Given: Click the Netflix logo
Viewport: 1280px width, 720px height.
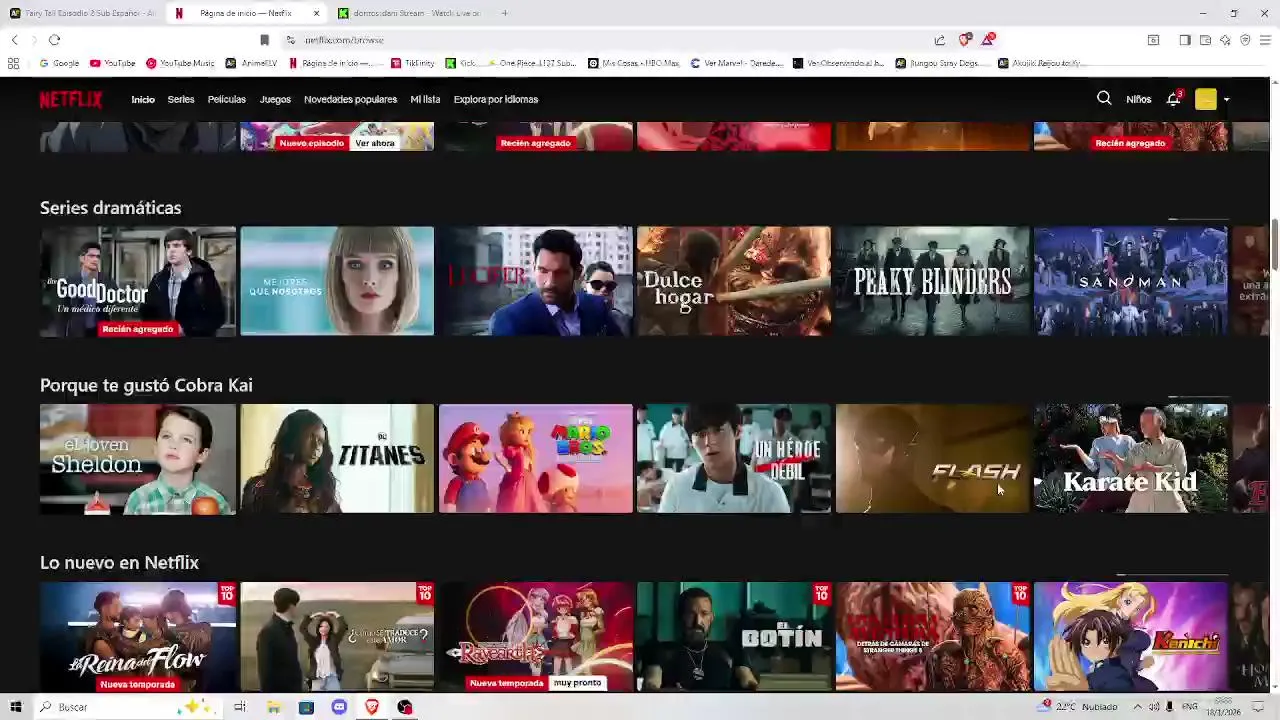Looking at the screenshot, I should click(71, 99).
